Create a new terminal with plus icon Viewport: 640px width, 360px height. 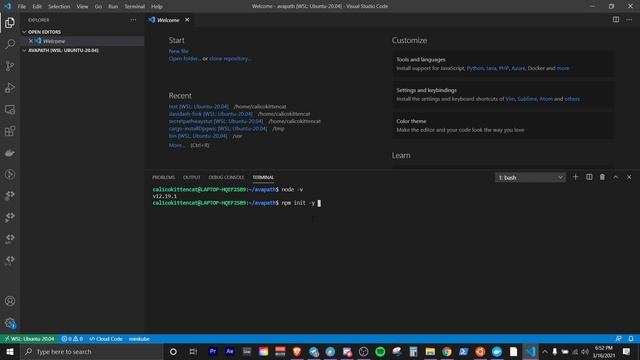tap(576, 177)
